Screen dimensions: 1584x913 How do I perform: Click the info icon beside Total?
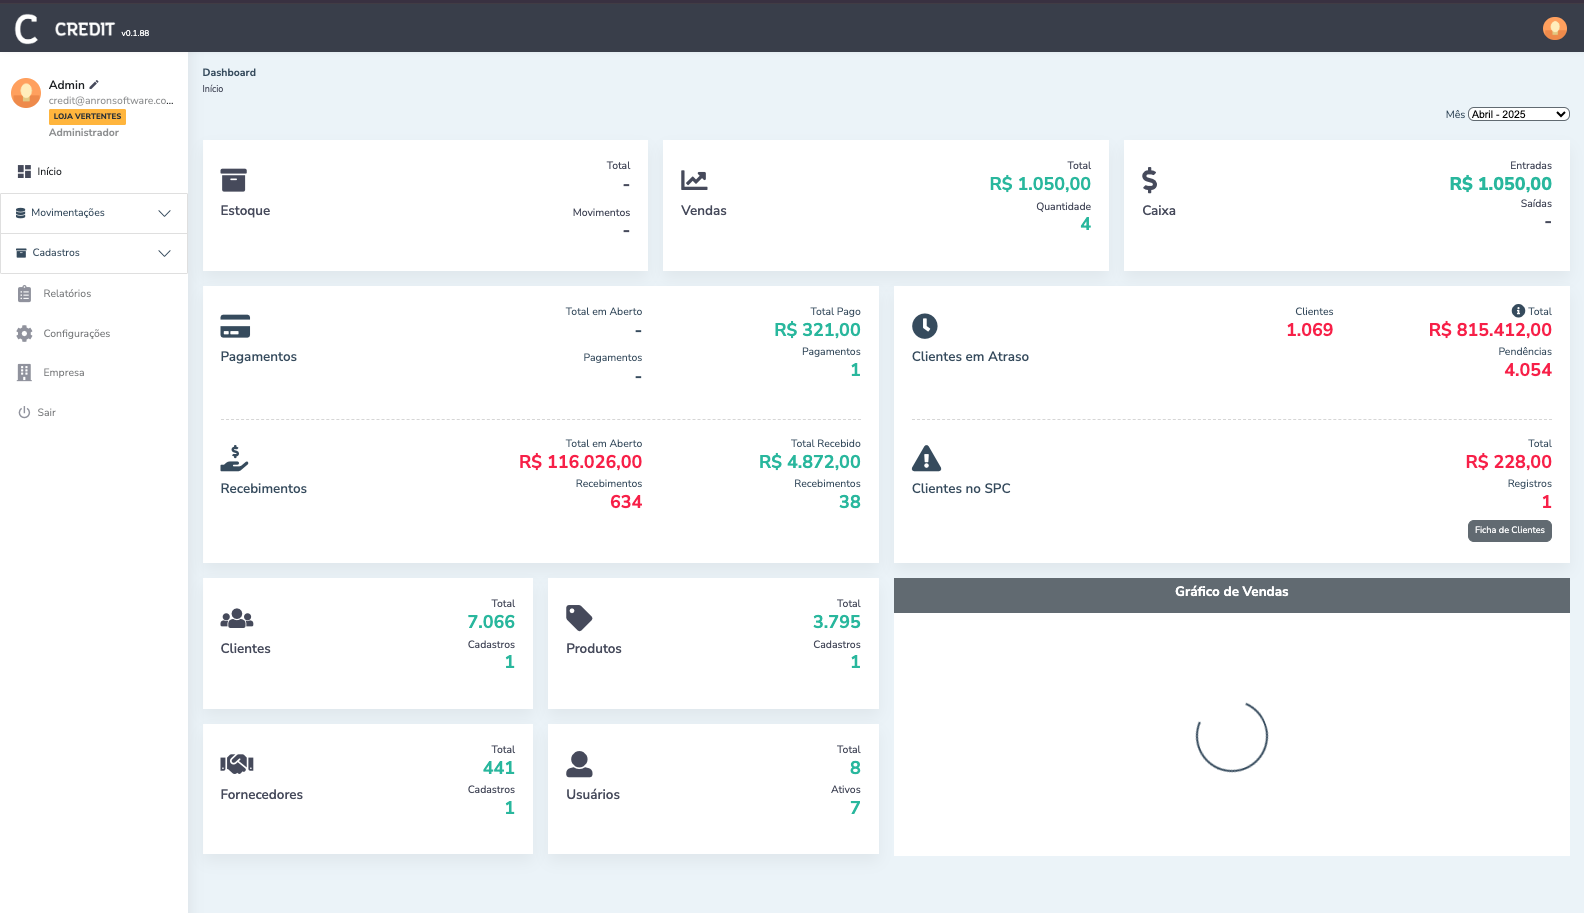pos(1518,311)
